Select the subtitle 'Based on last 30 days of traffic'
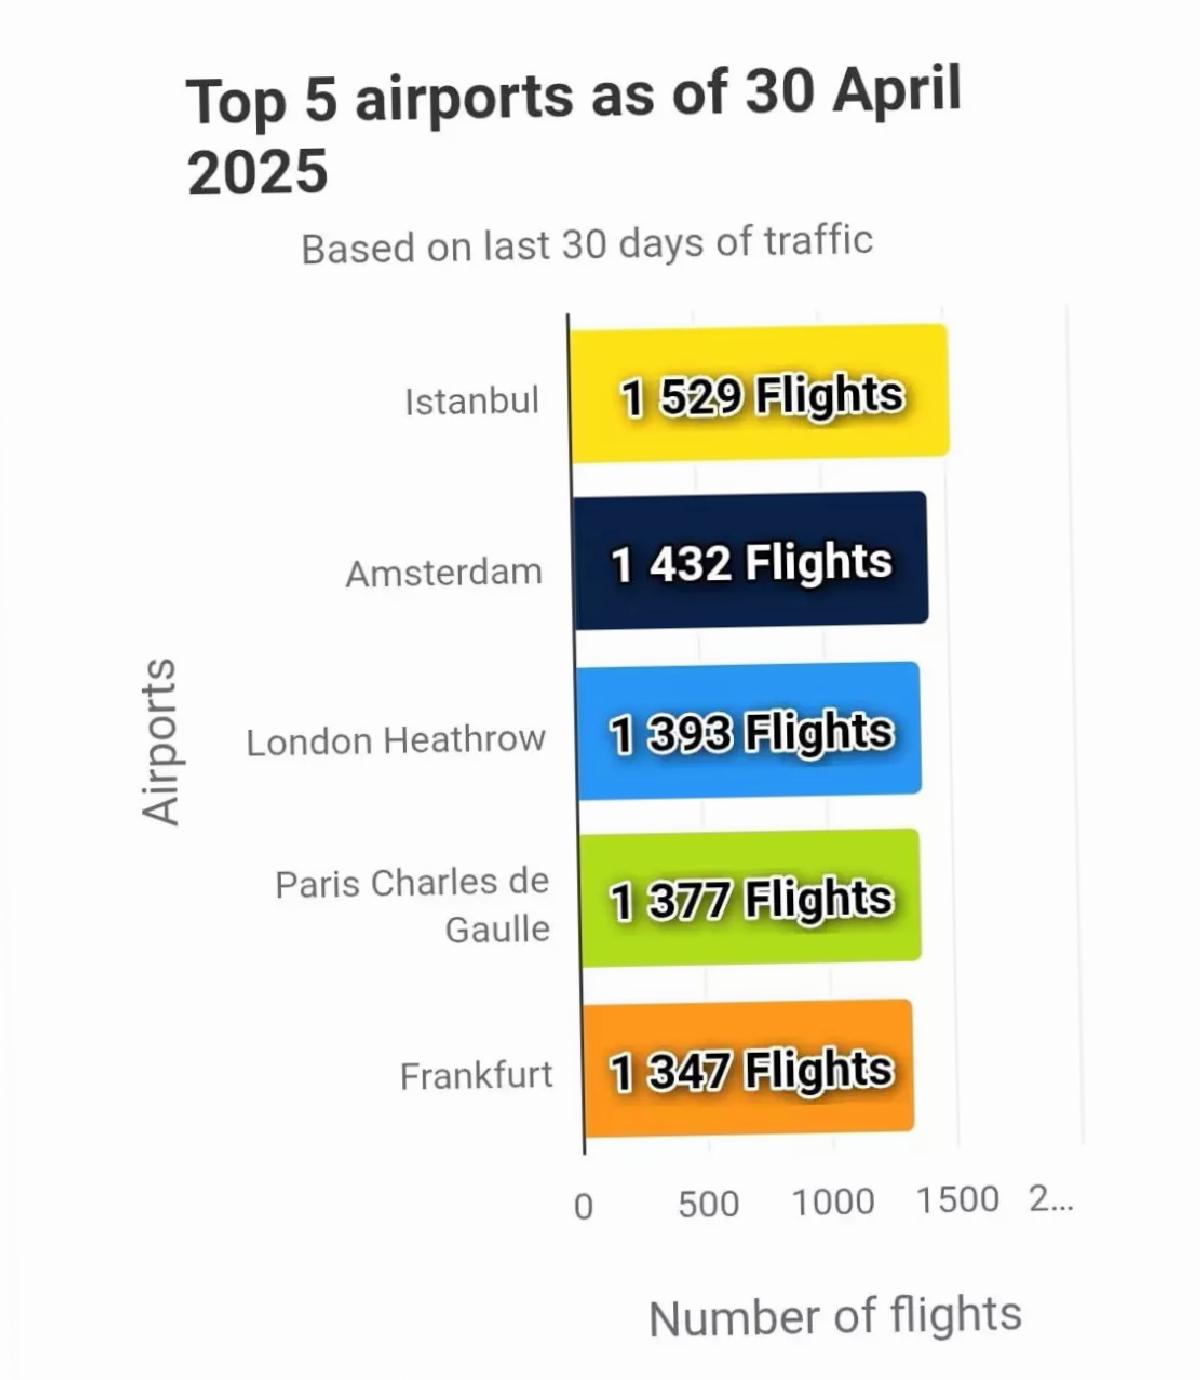Screen dimensions: 1200x1380 [587, 245]
